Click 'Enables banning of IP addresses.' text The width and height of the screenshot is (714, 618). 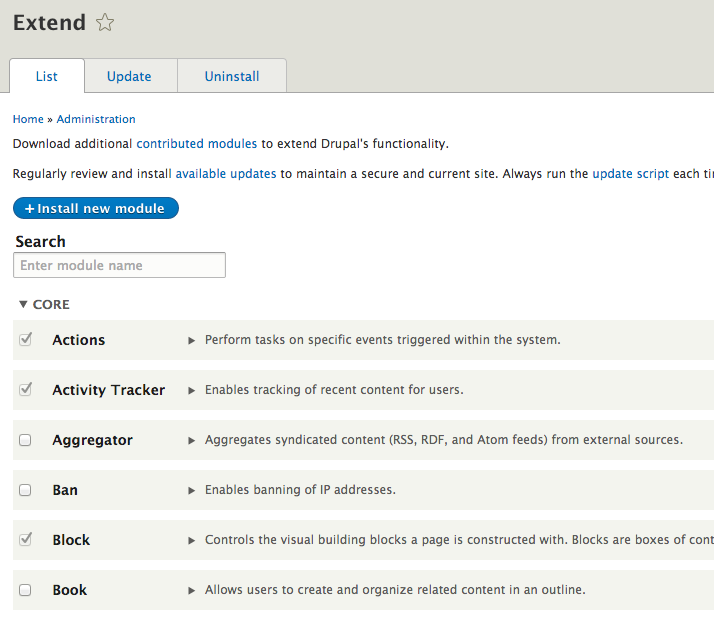point(300,490)
